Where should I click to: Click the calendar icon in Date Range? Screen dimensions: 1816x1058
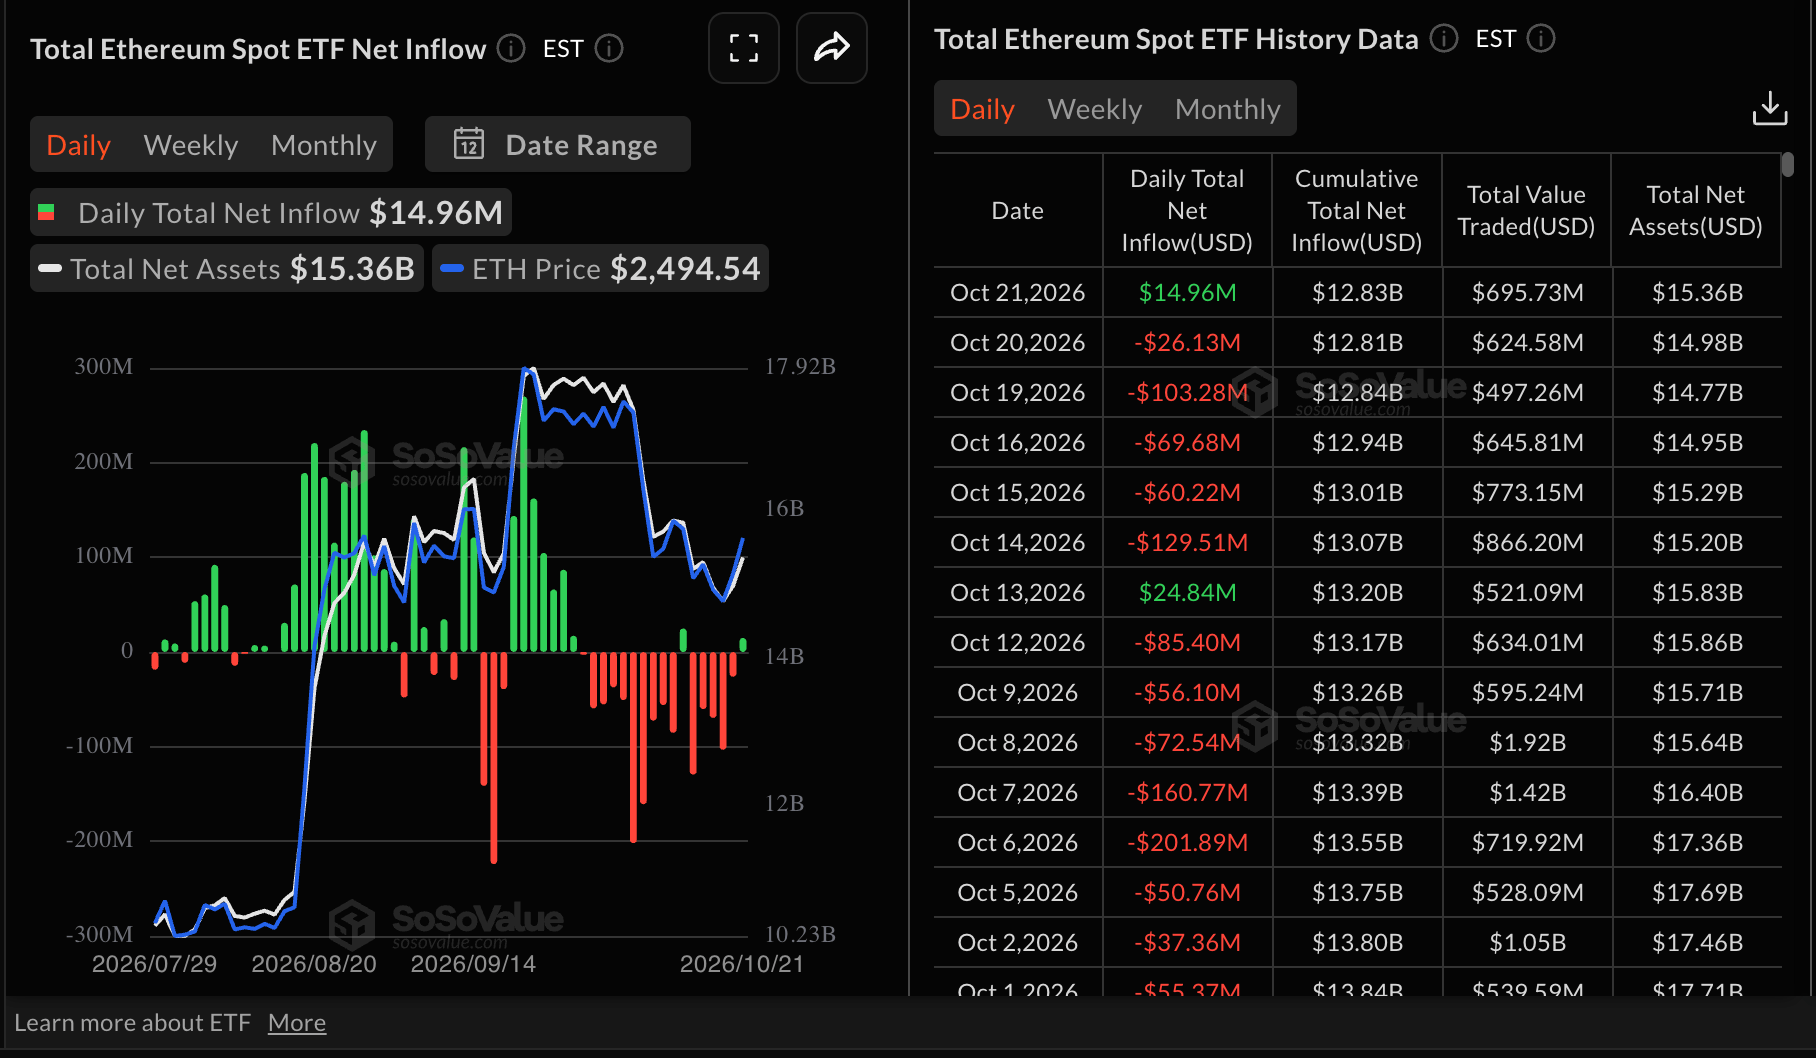point(469,144)
